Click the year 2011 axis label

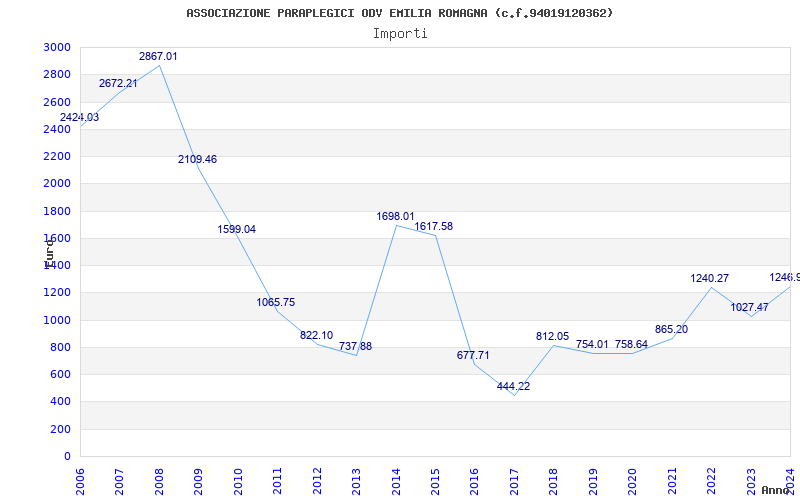coord(278,482)
